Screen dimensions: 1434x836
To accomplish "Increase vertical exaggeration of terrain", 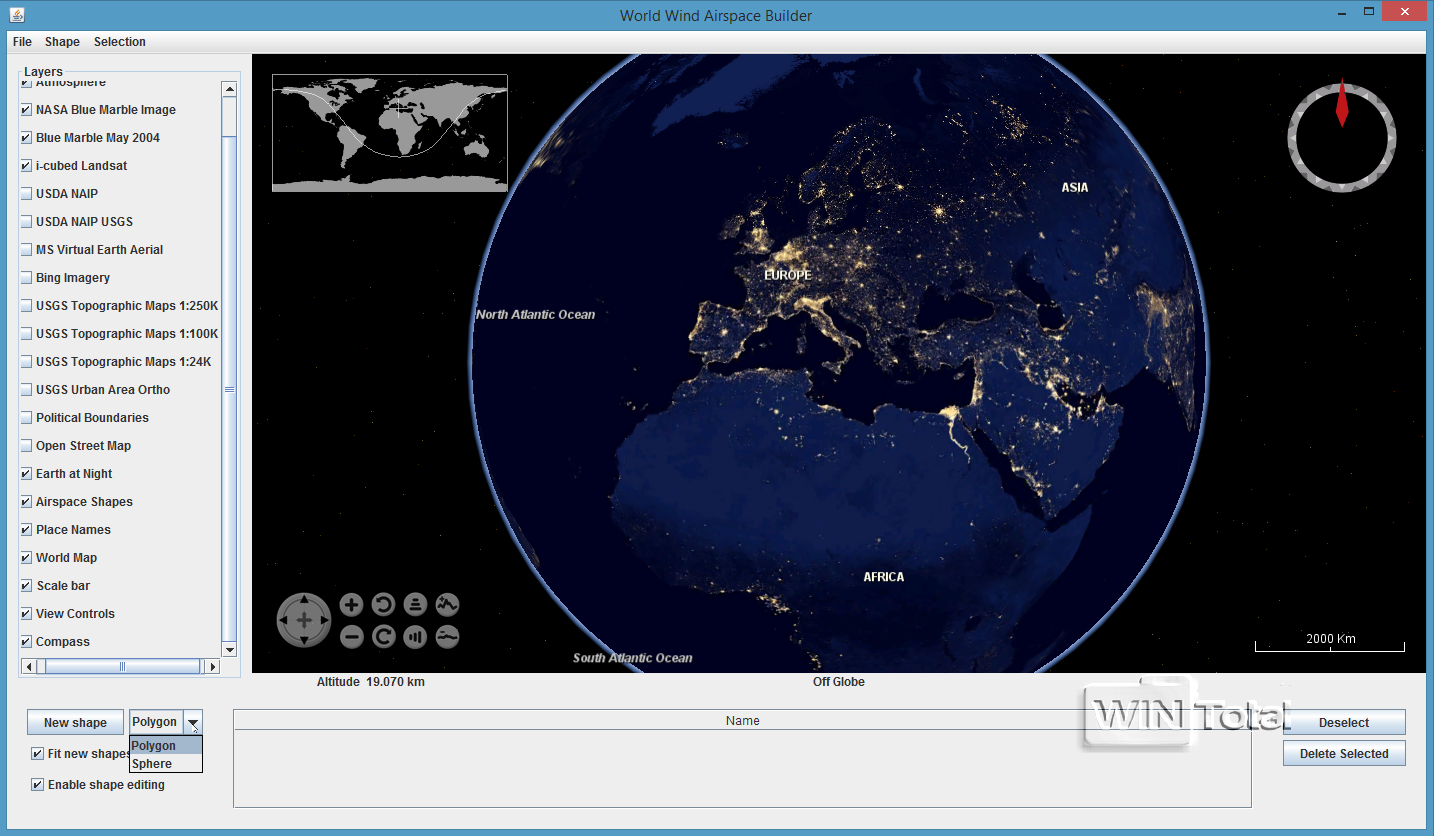I will click(x=447, y=604).
